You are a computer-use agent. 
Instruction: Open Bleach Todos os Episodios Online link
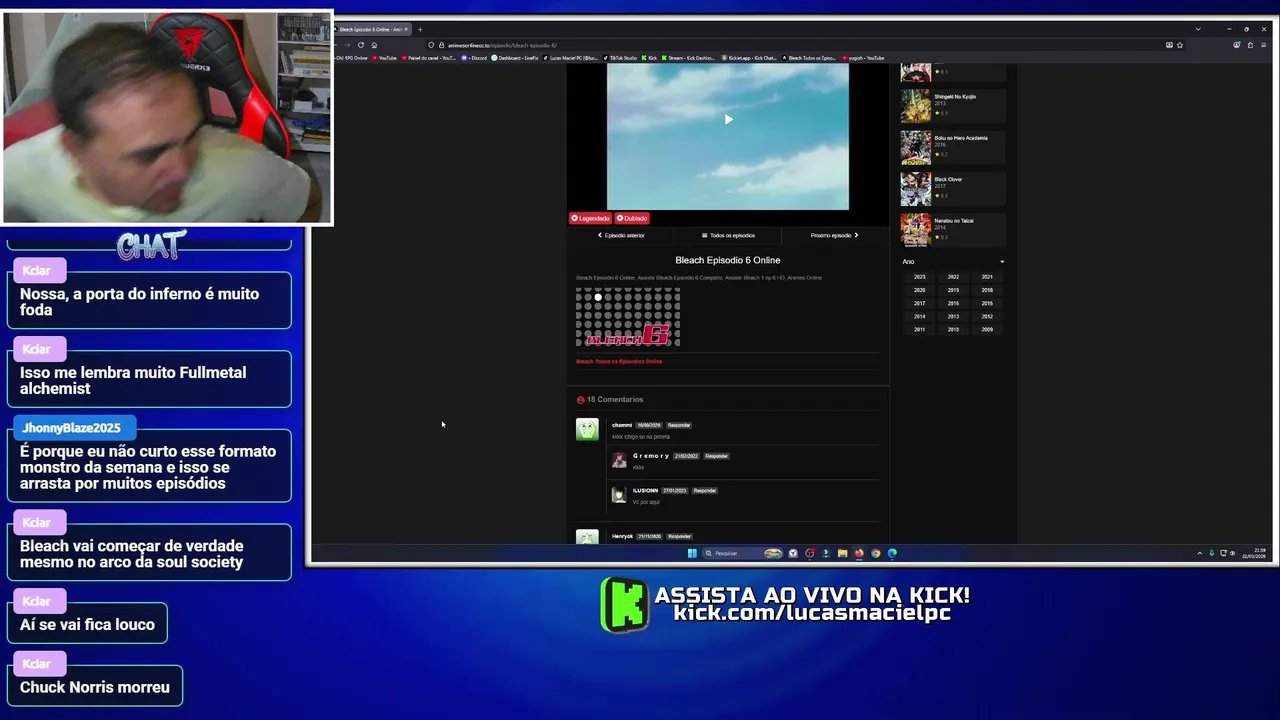(619, 361)
